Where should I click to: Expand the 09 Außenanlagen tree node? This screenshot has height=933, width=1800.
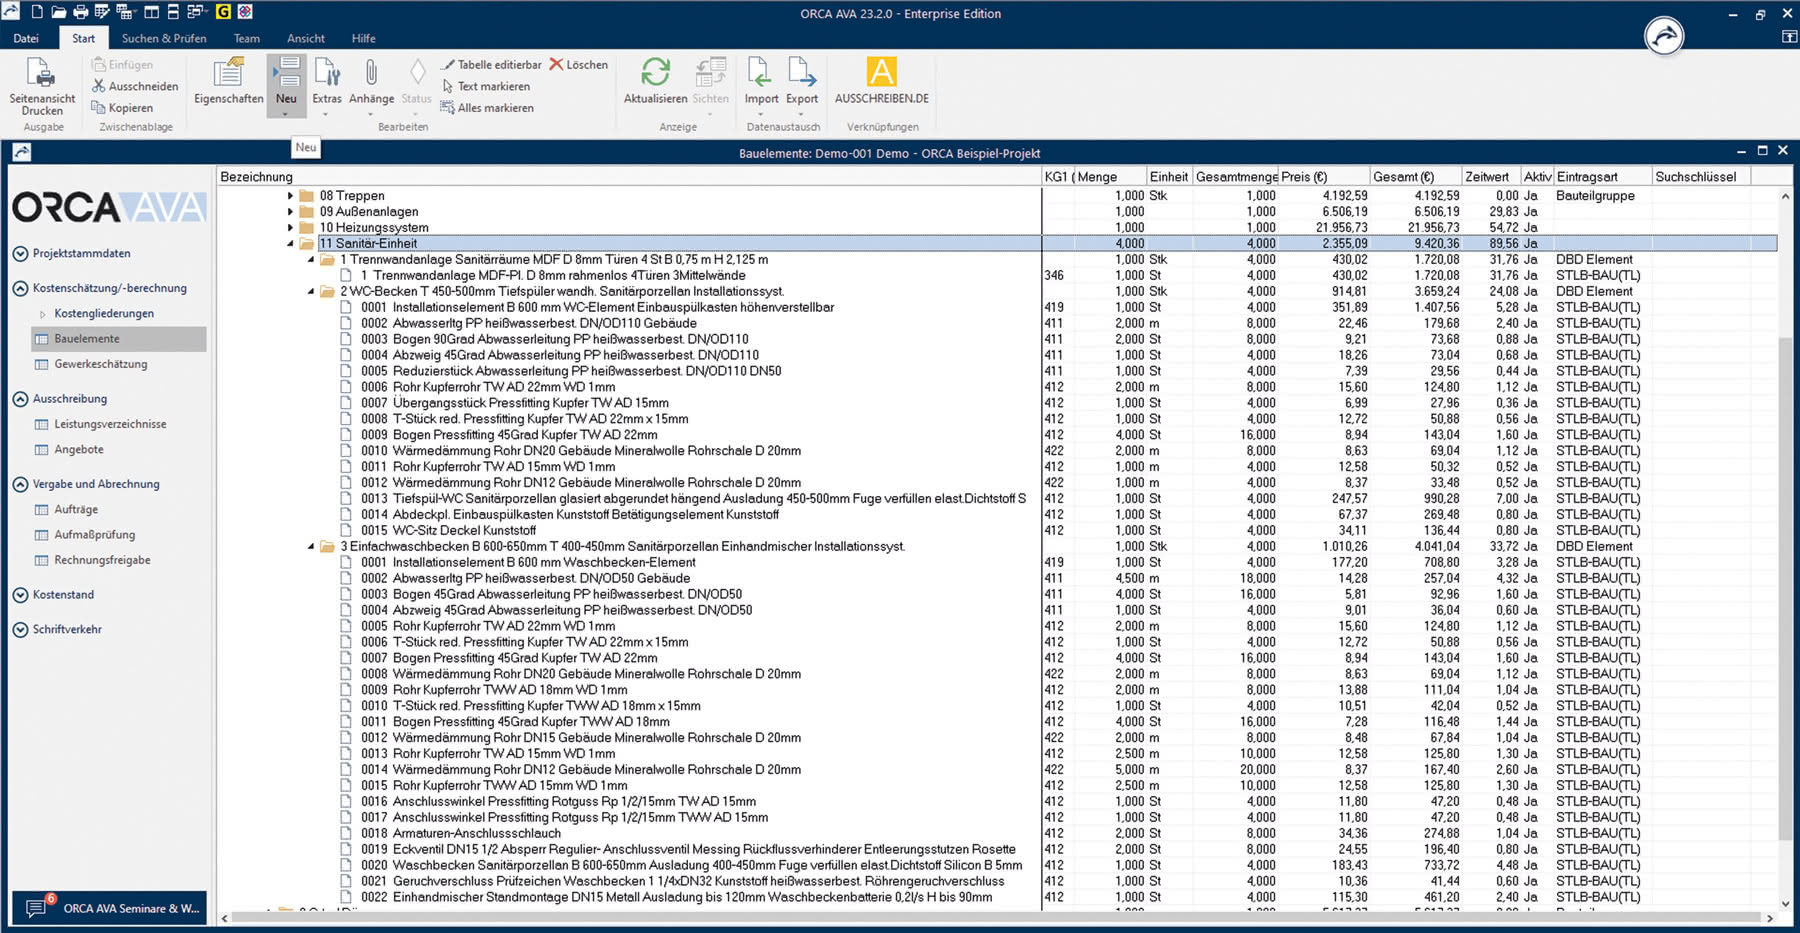tap(291, 212)
